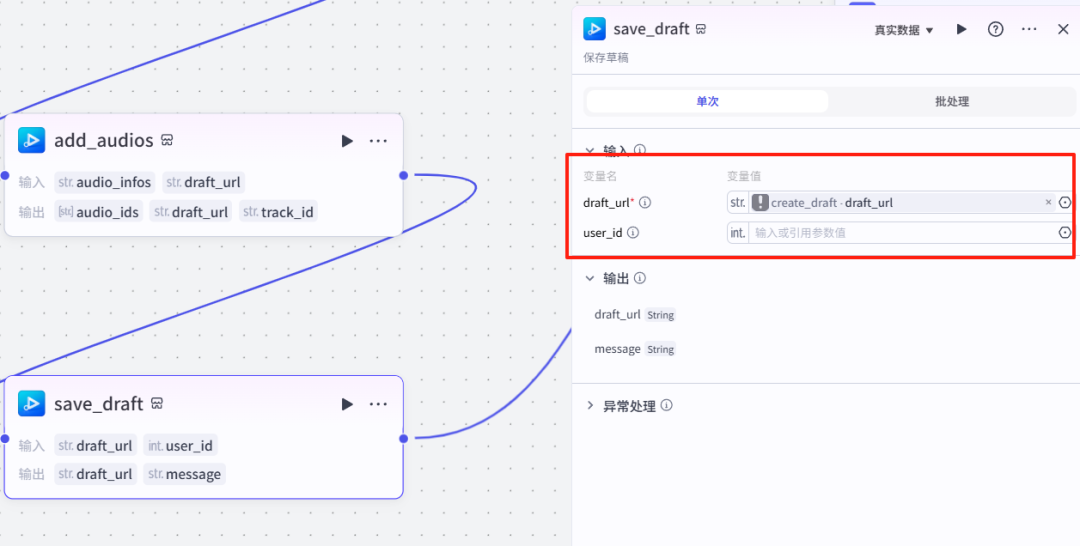This screenshot has height=546, width=1080.
Task: Run the save_draft node on canvas
Action: coord(347,404)
